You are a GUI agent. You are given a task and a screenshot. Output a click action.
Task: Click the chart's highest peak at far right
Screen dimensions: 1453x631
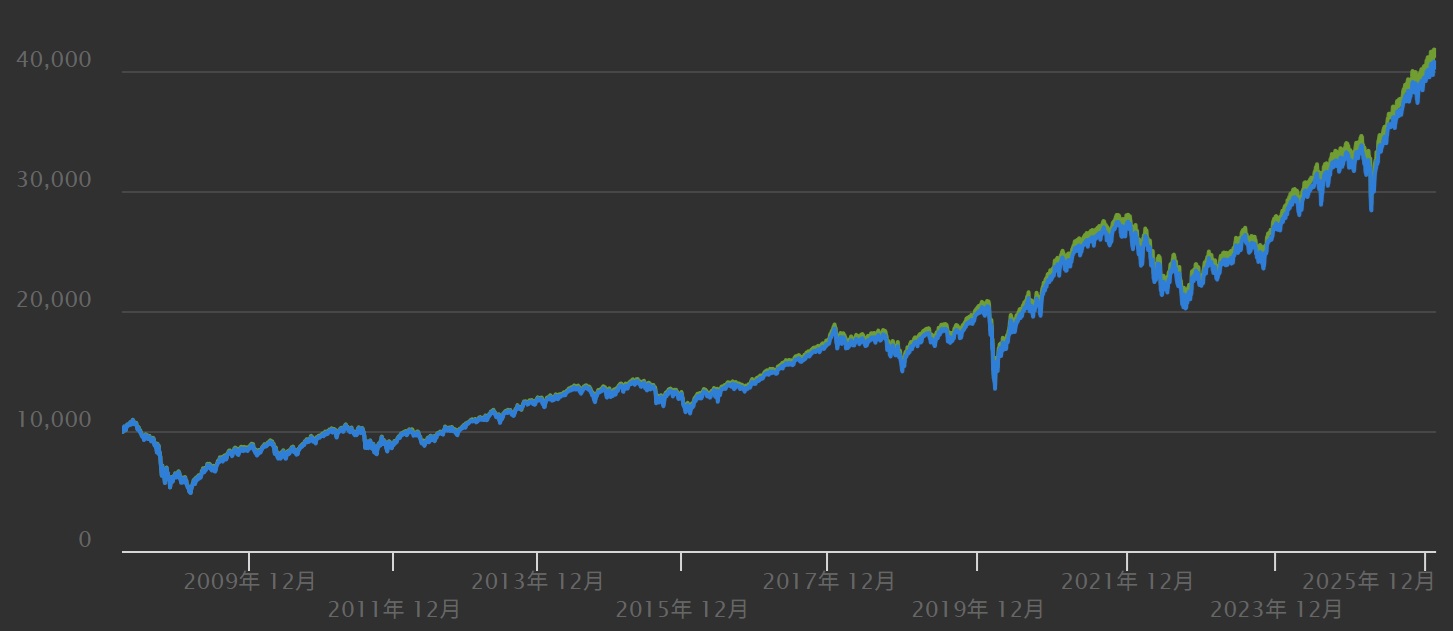[1433, 52]
